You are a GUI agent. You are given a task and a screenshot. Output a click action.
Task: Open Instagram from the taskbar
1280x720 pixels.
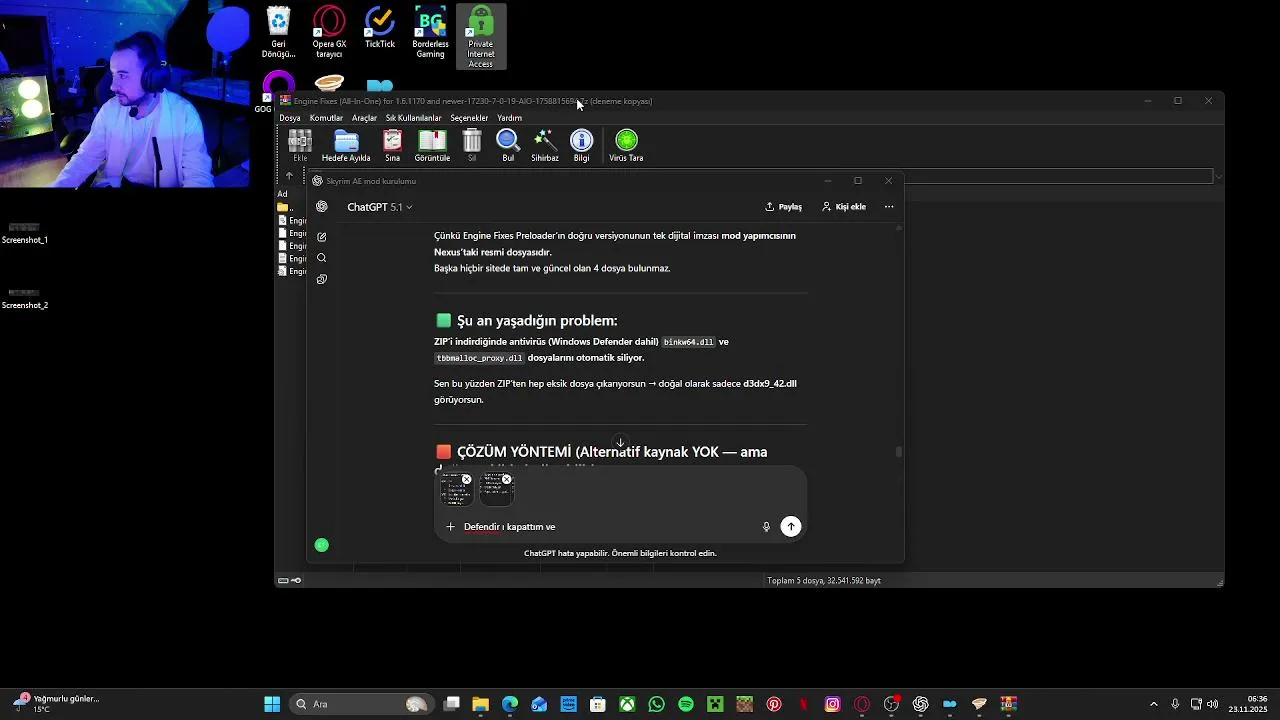tap(832, 704)
